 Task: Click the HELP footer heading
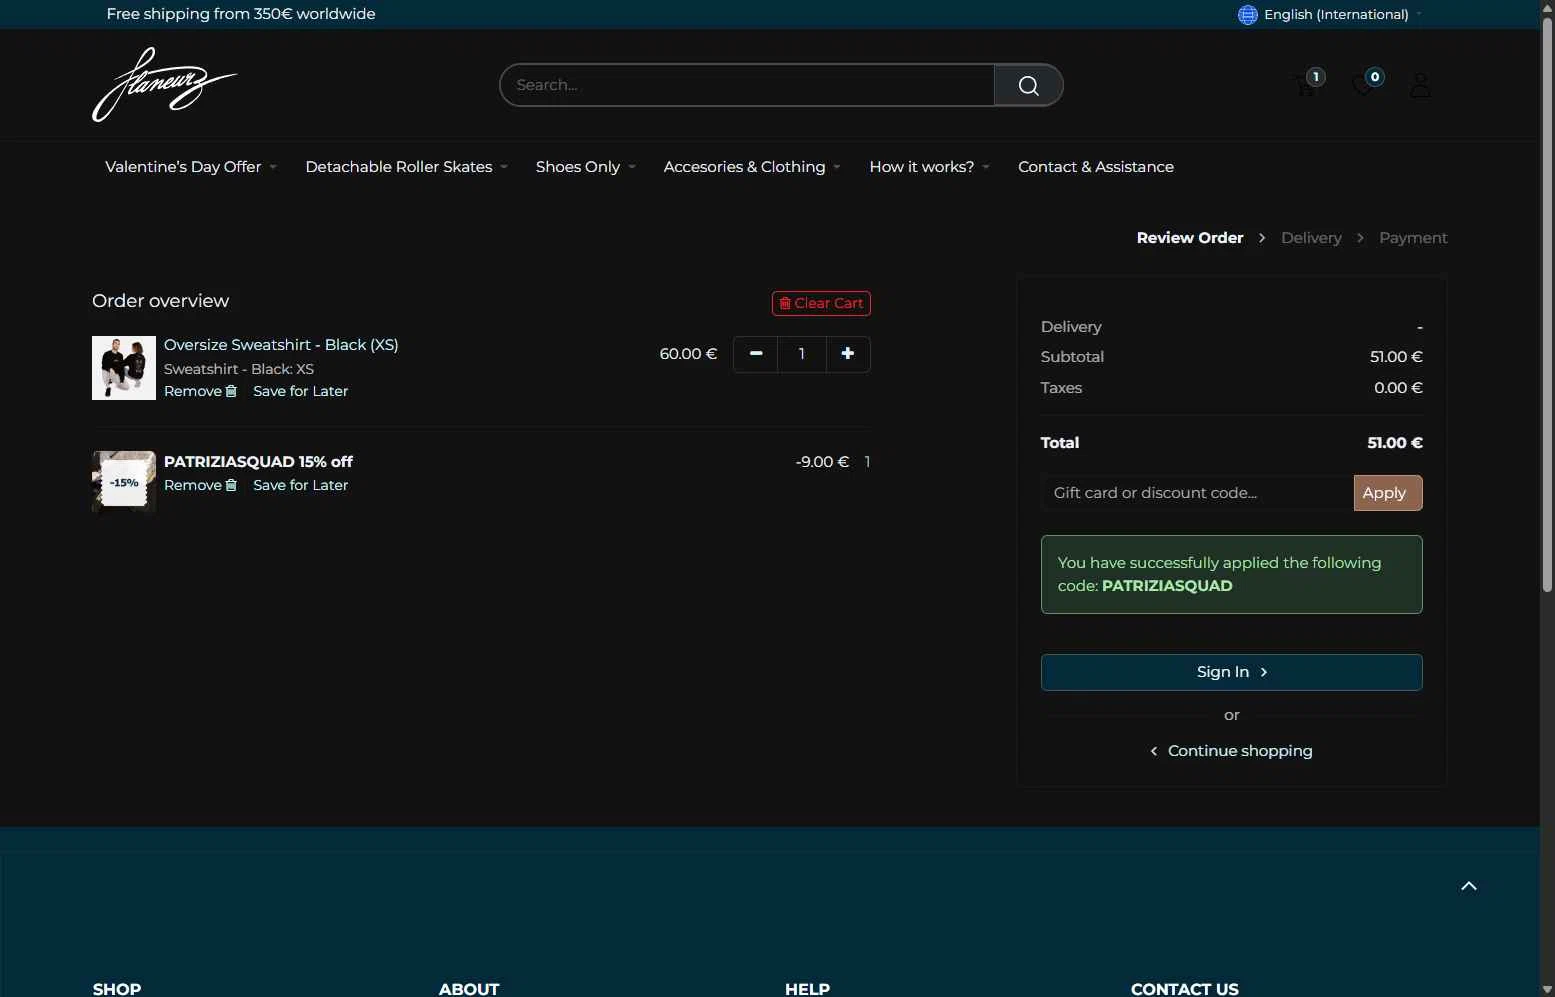[807, 989]
